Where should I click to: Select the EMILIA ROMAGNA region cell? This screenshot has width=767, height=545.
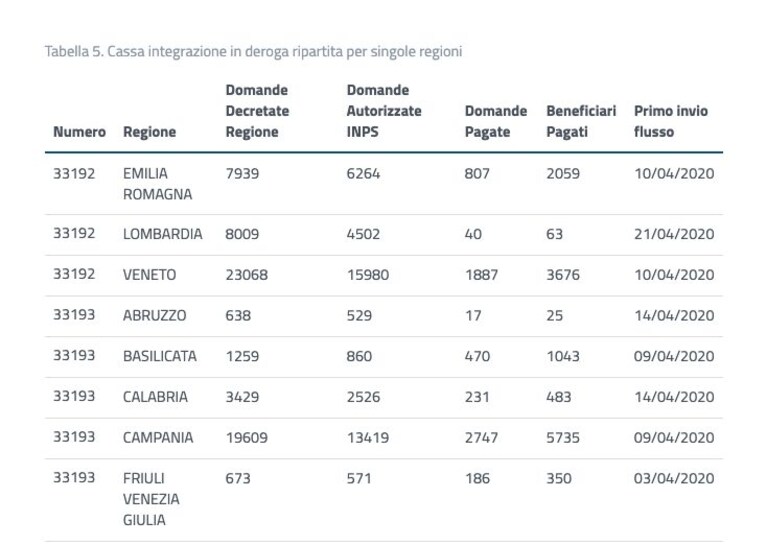158,184
